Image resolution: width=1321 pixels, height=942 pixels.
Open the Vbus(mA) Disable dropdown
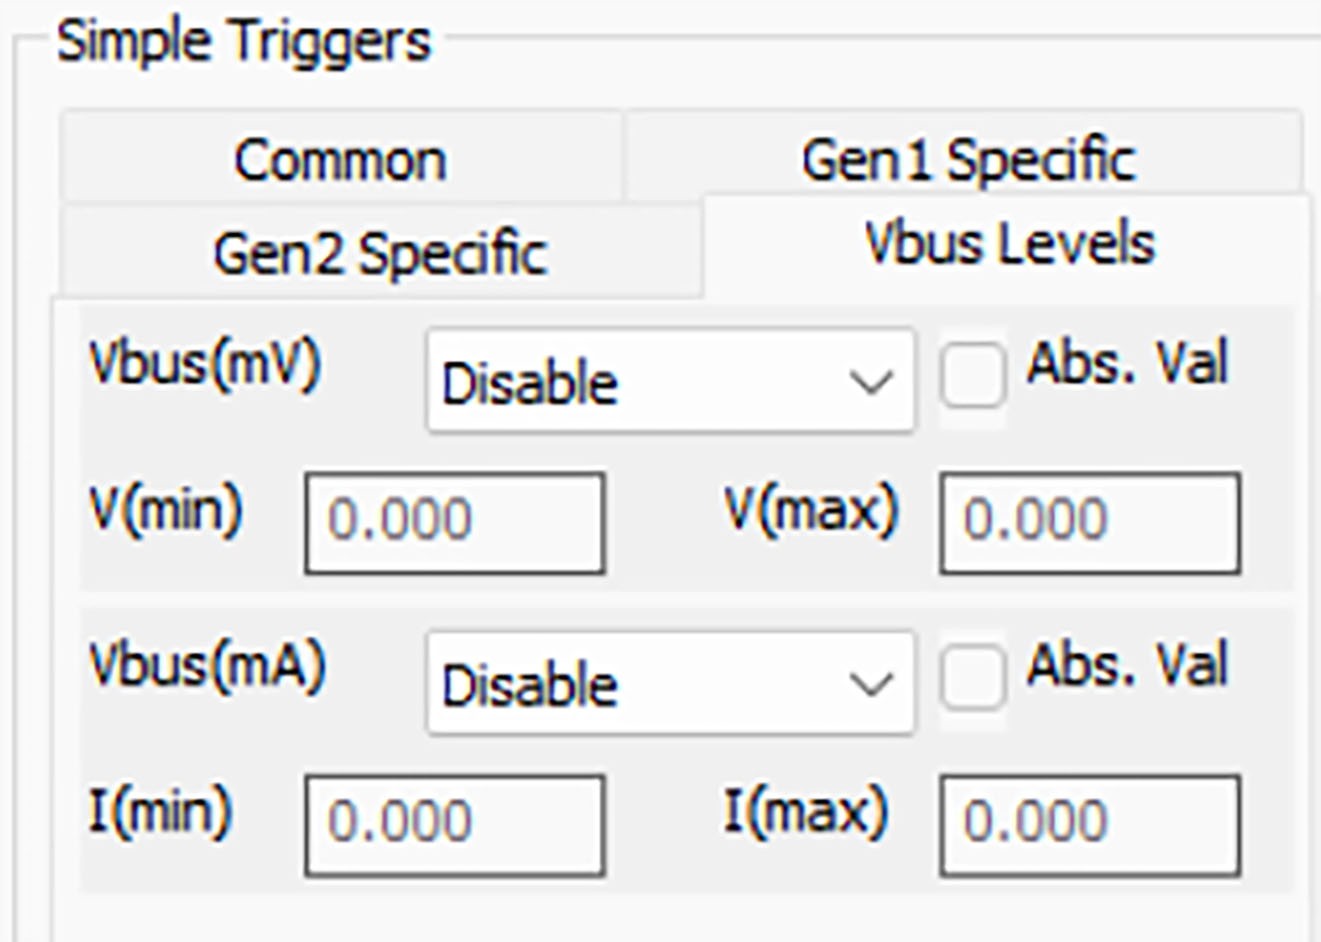click(x=670, y=683)
